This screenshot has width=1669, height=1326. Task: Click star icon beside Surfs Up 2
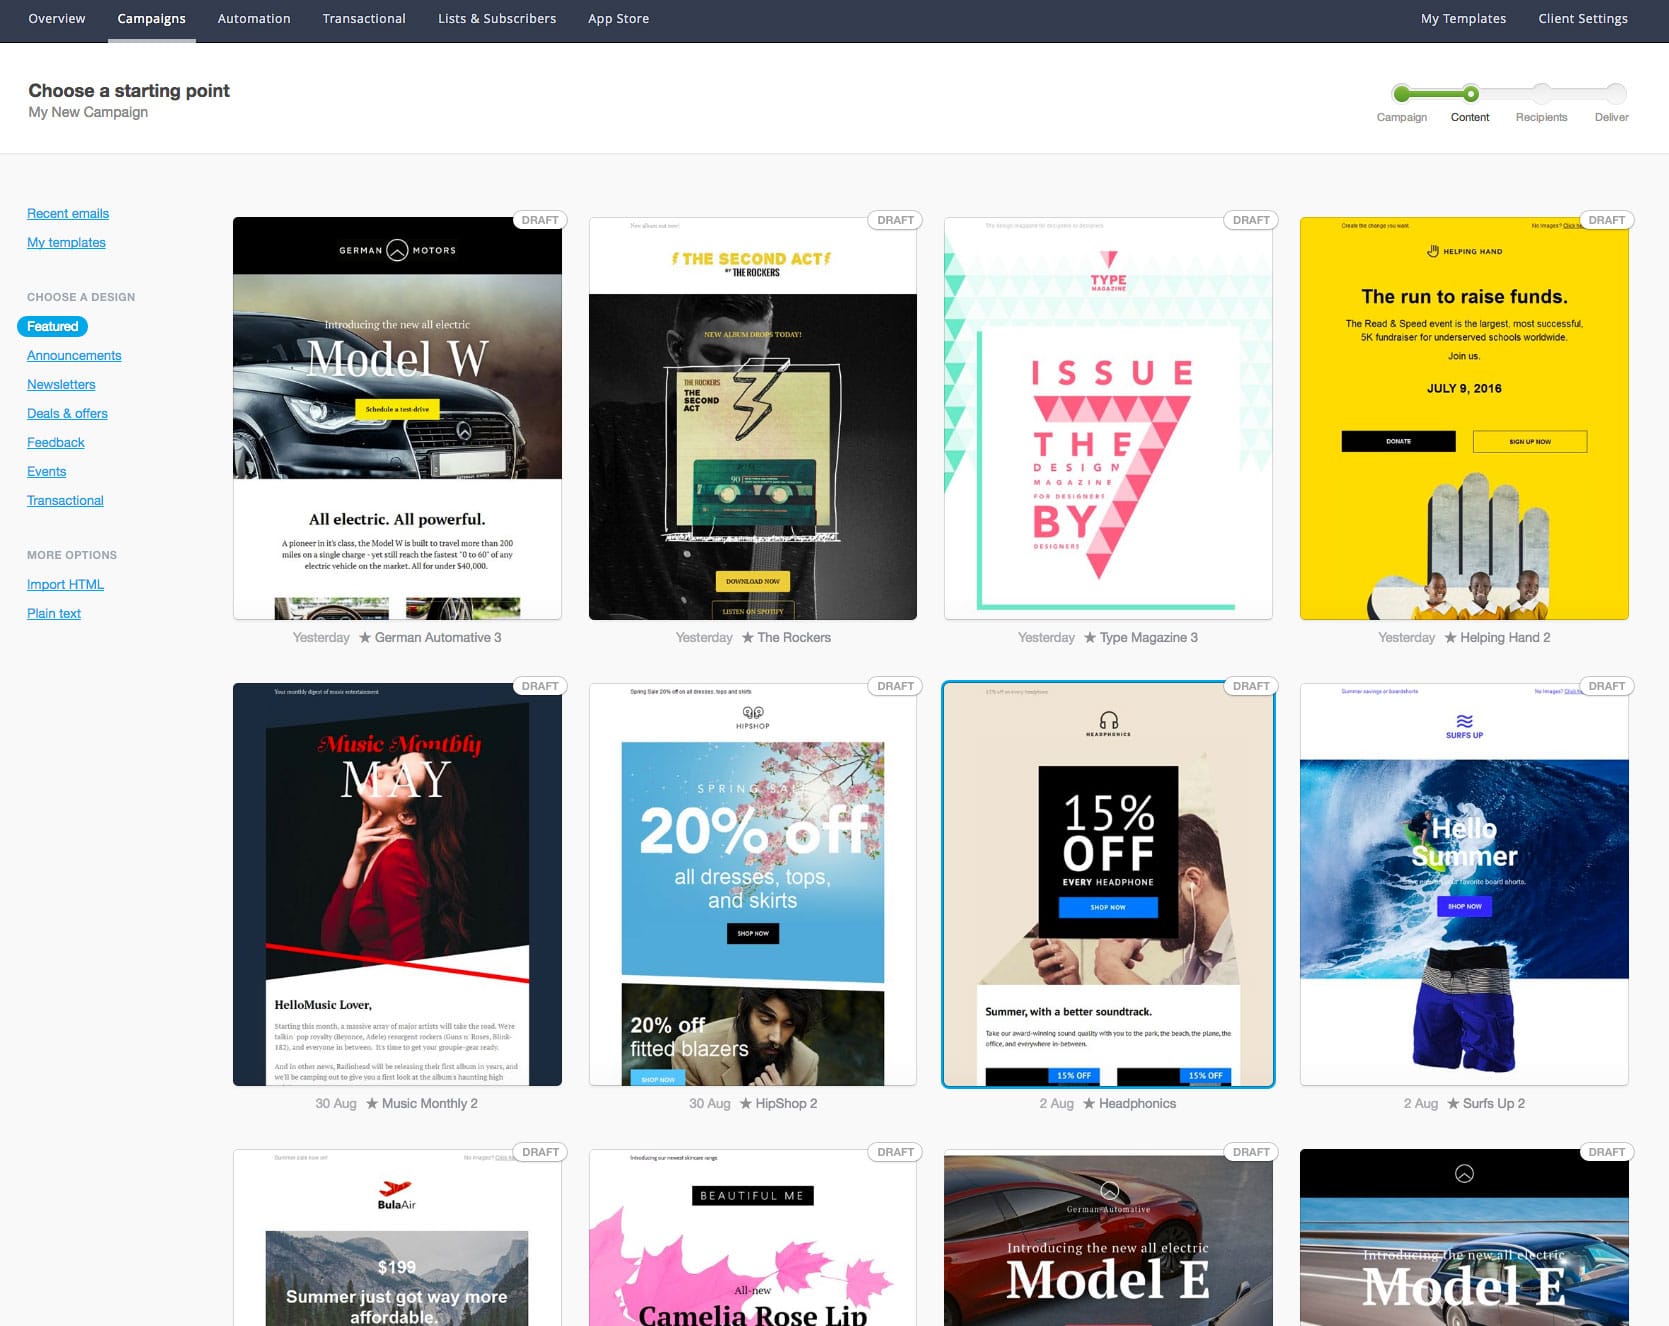pos(1453,1103)
